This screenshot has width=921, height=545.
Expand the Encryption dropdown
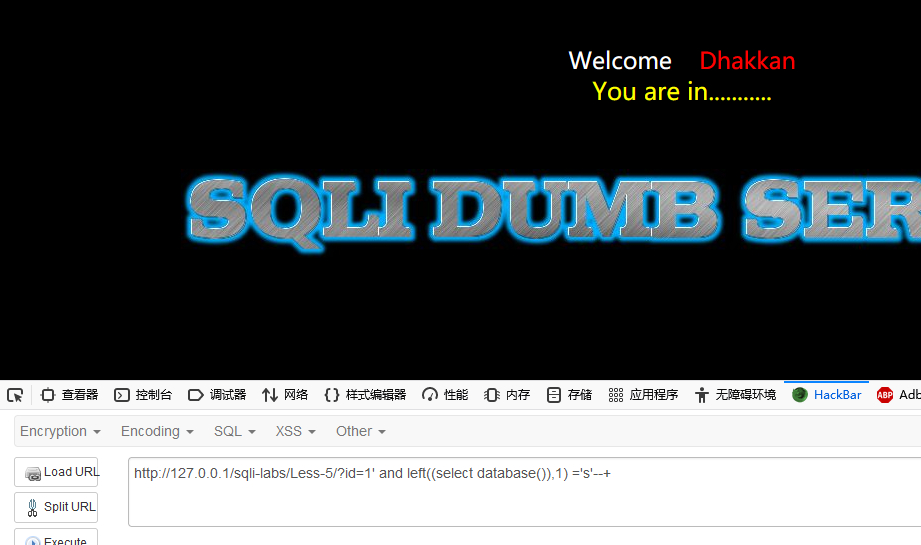(x=60, y=431)
